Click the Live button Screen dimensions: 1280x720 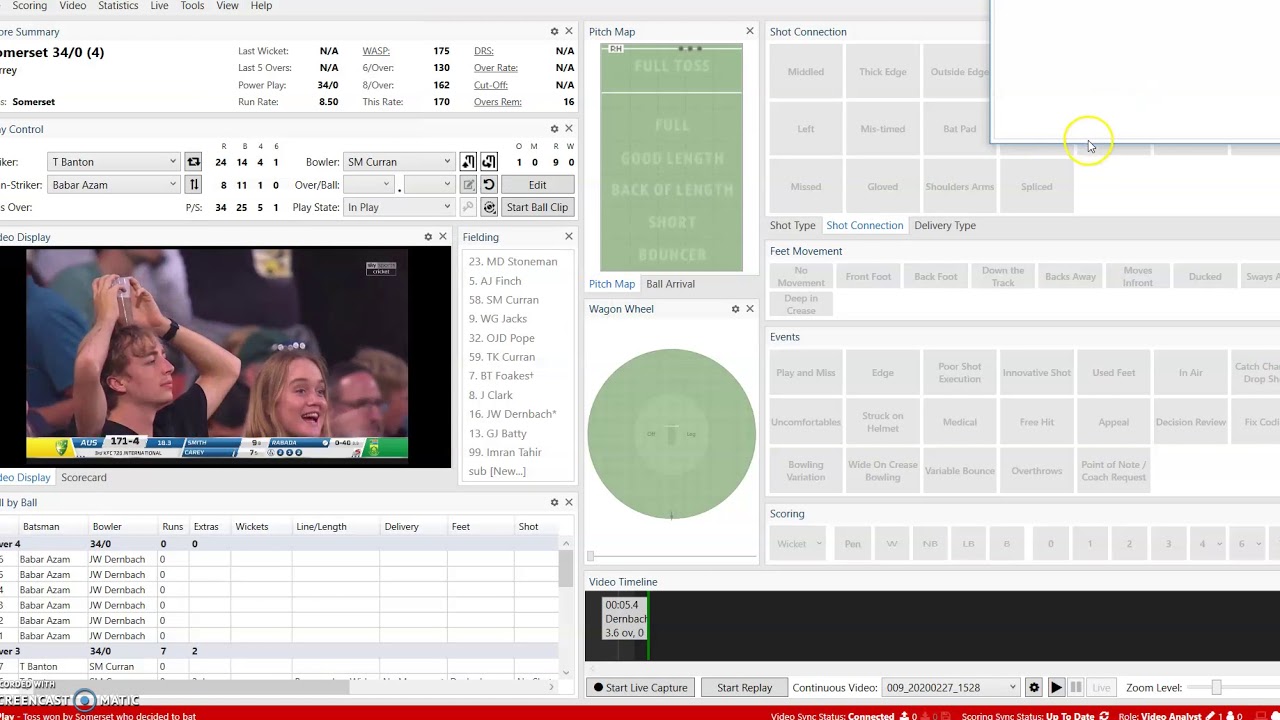pyautogui.click(x=1101, y=688)
